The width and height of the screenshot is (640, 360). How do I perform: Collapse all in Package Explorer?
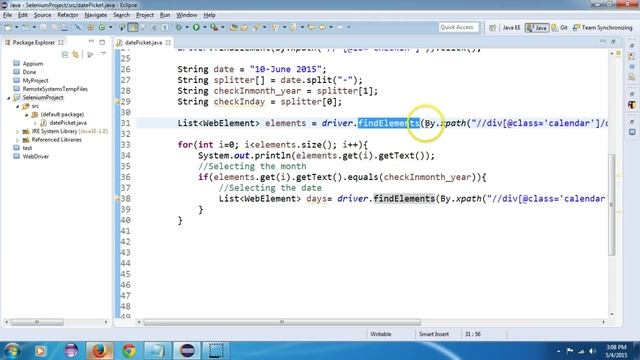point(65,54)
